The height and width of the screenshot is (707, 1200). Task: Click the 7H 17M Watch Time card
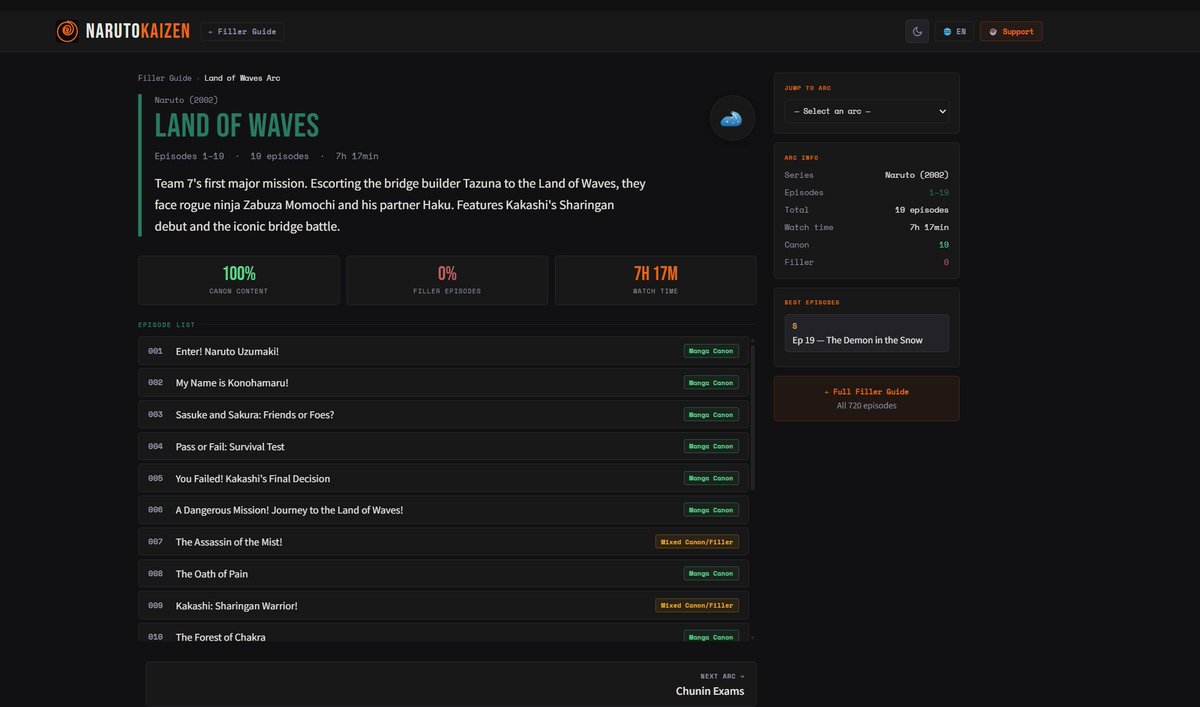click(656, 280)
